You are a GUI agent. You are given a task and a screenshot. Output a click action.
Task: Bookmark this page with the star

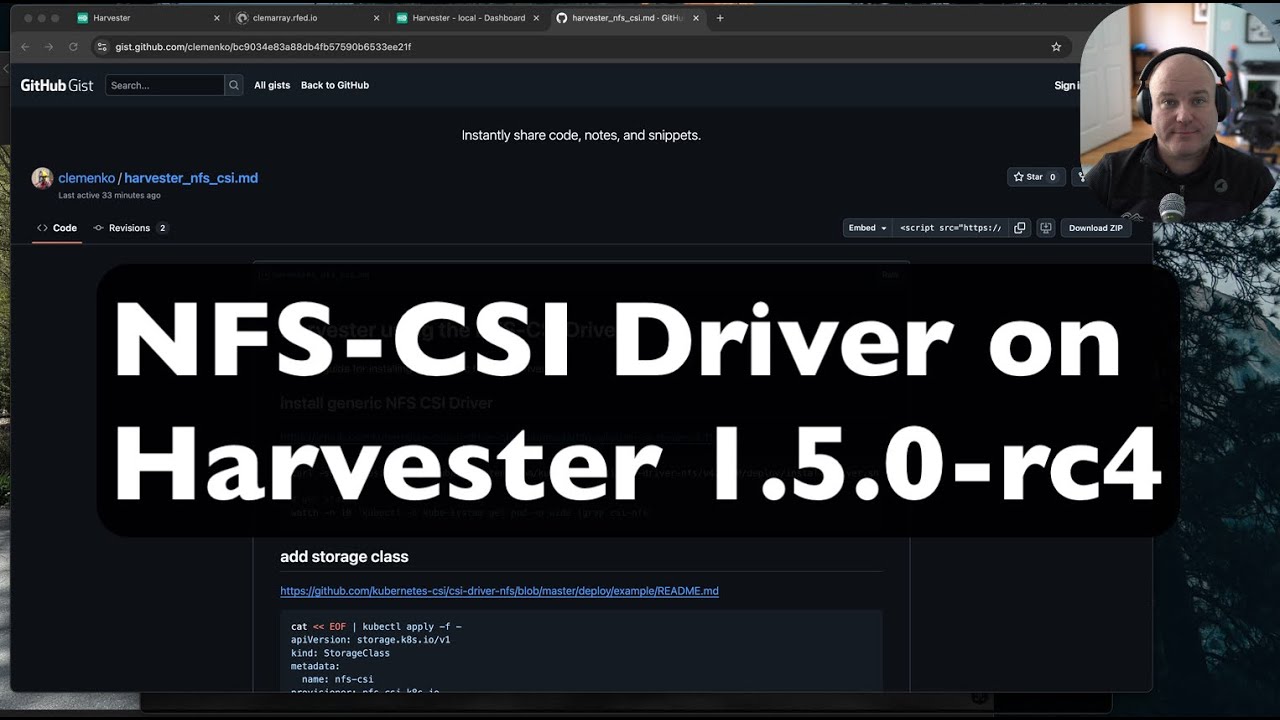1056,47
